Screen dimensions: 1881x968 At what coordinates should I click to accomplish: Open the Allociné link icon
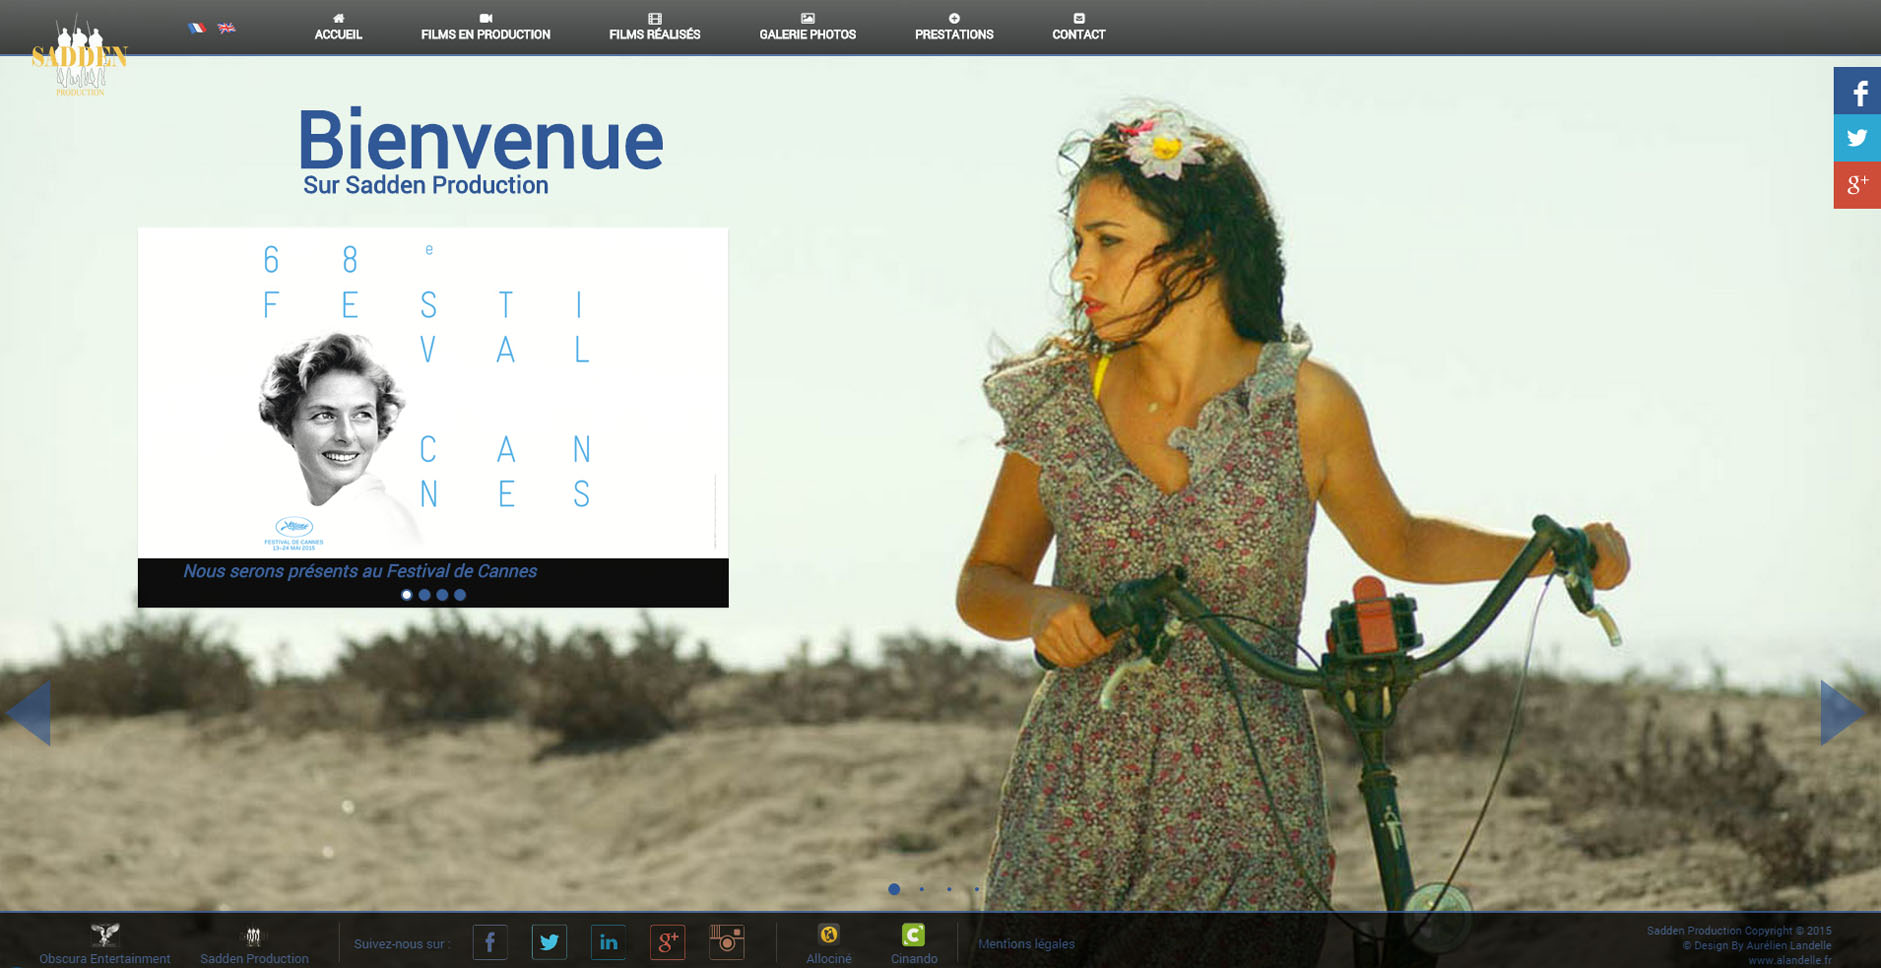point(829,936)
